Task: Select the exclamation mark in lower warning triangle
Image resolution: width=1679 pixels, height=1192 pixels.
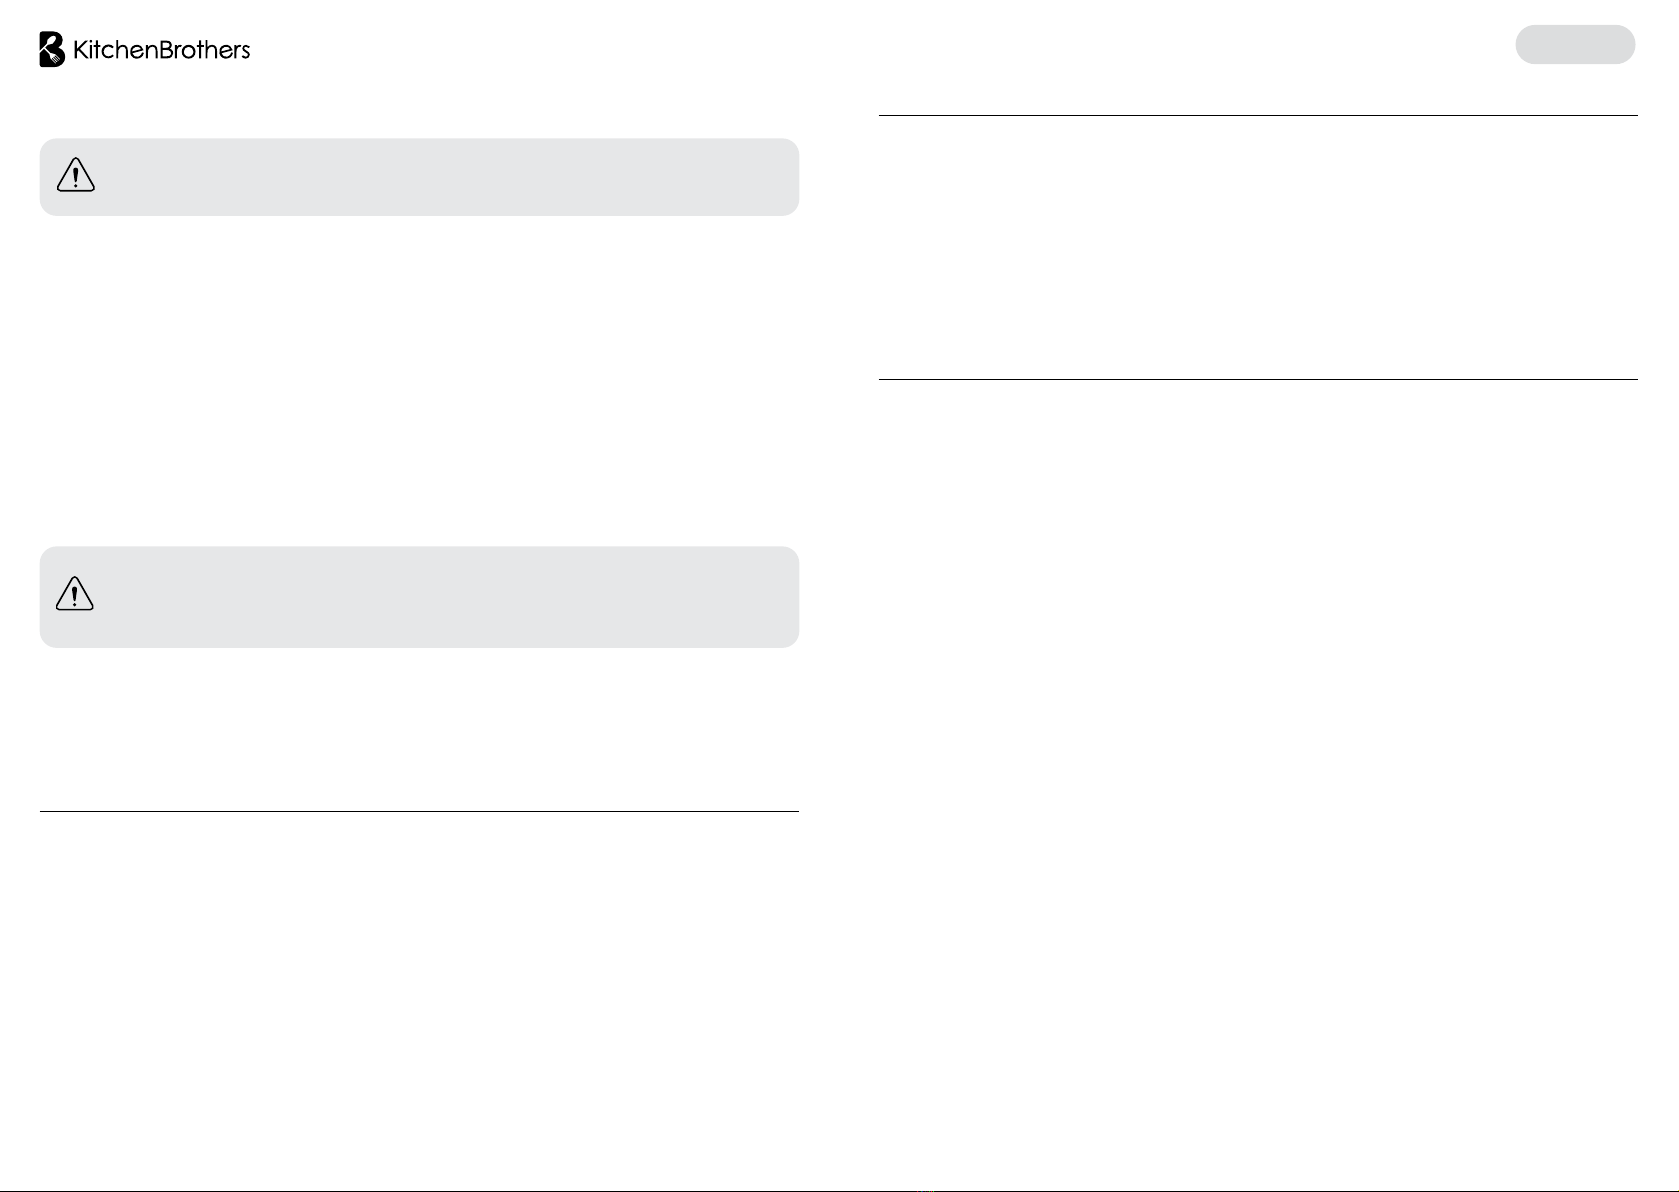Action: [75, 597]
